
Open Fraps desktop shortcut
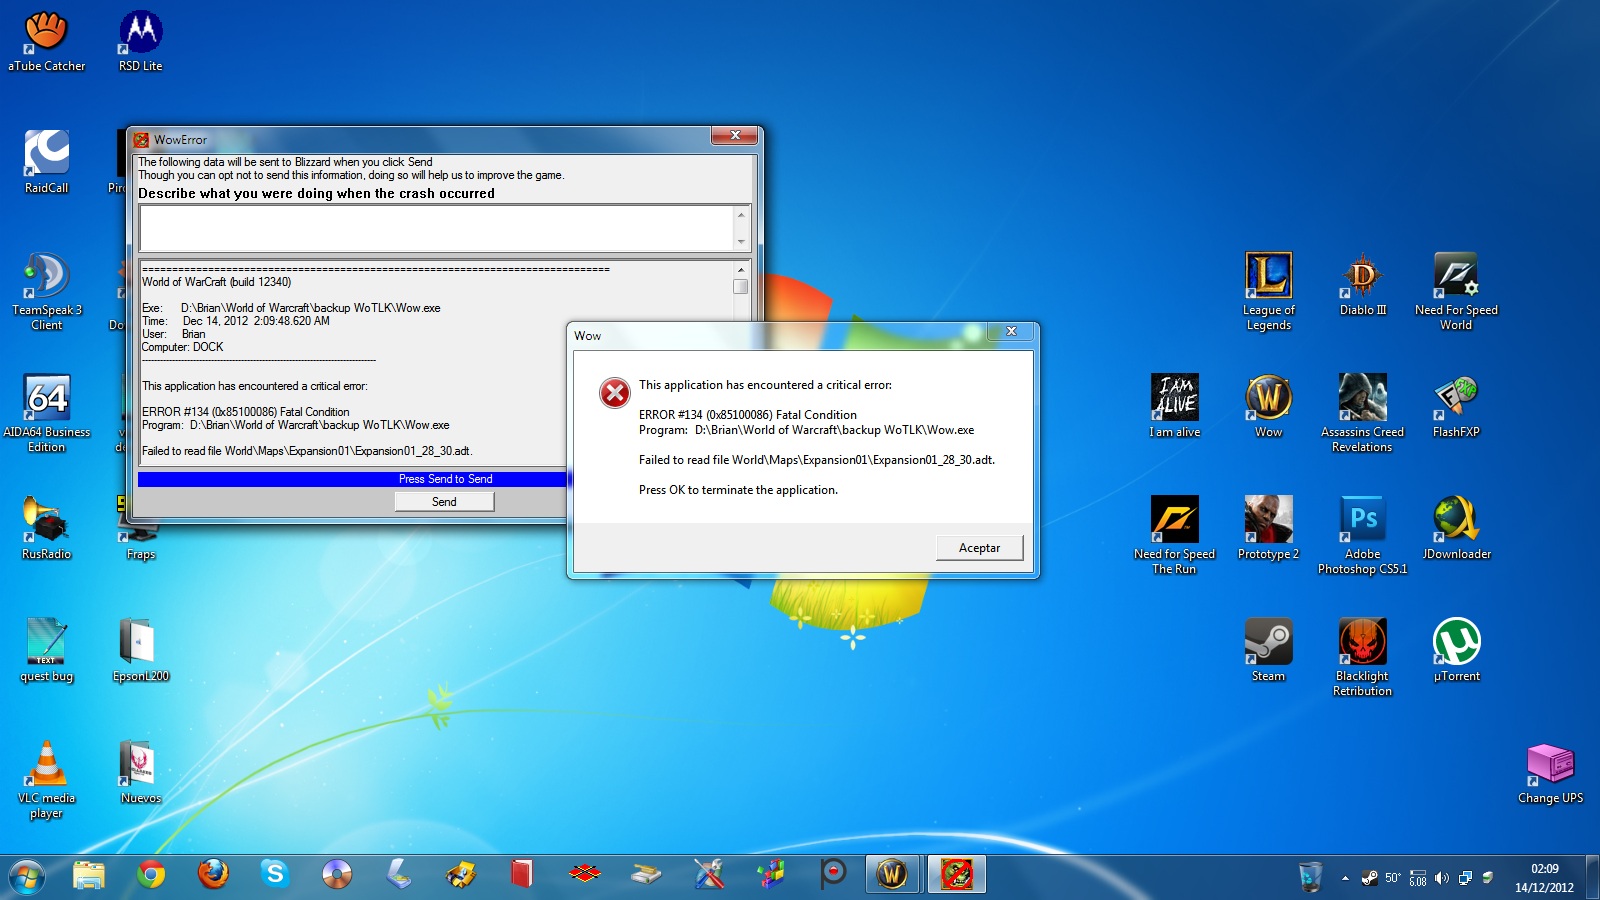click(x=141, y=540)
